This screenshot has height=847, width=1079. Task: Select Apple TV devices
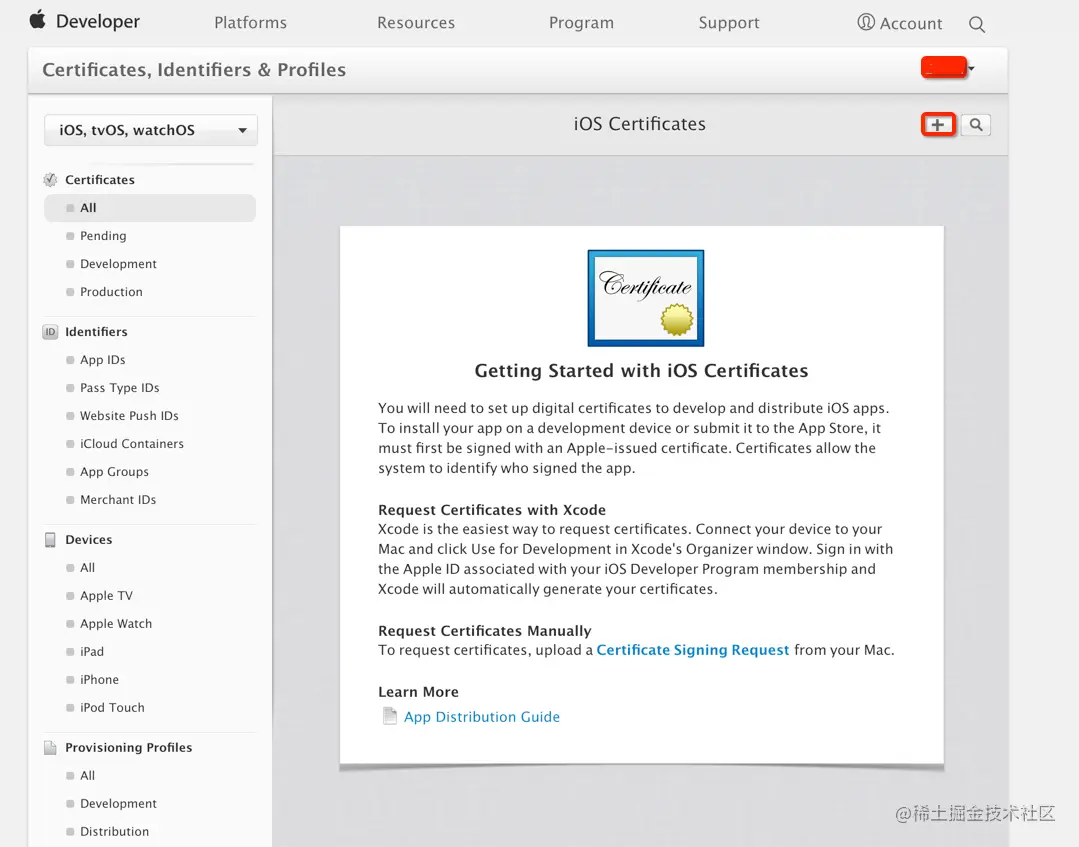coord(107,596)
